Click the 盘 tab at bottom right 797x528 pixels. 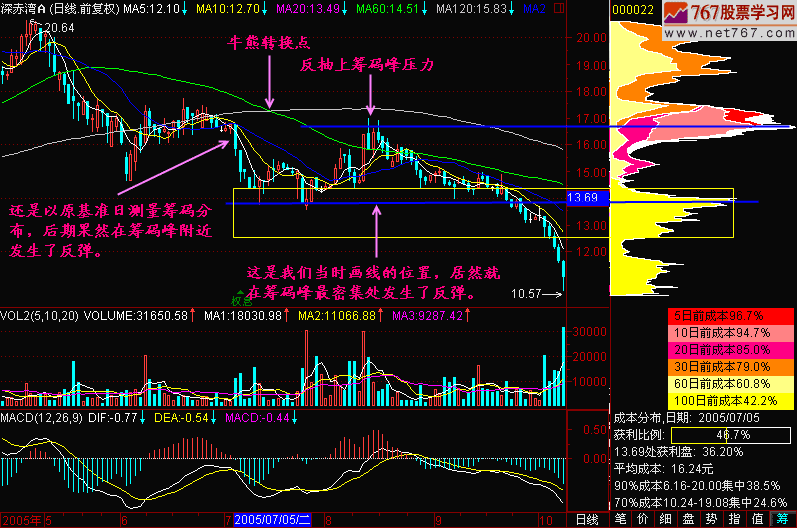tap(687, 519)
